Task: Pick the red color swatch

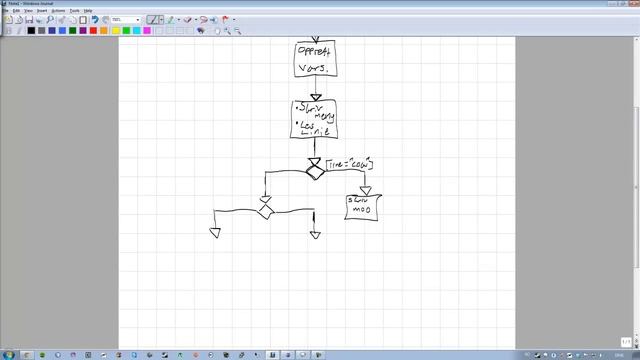Action: (93, 31)
